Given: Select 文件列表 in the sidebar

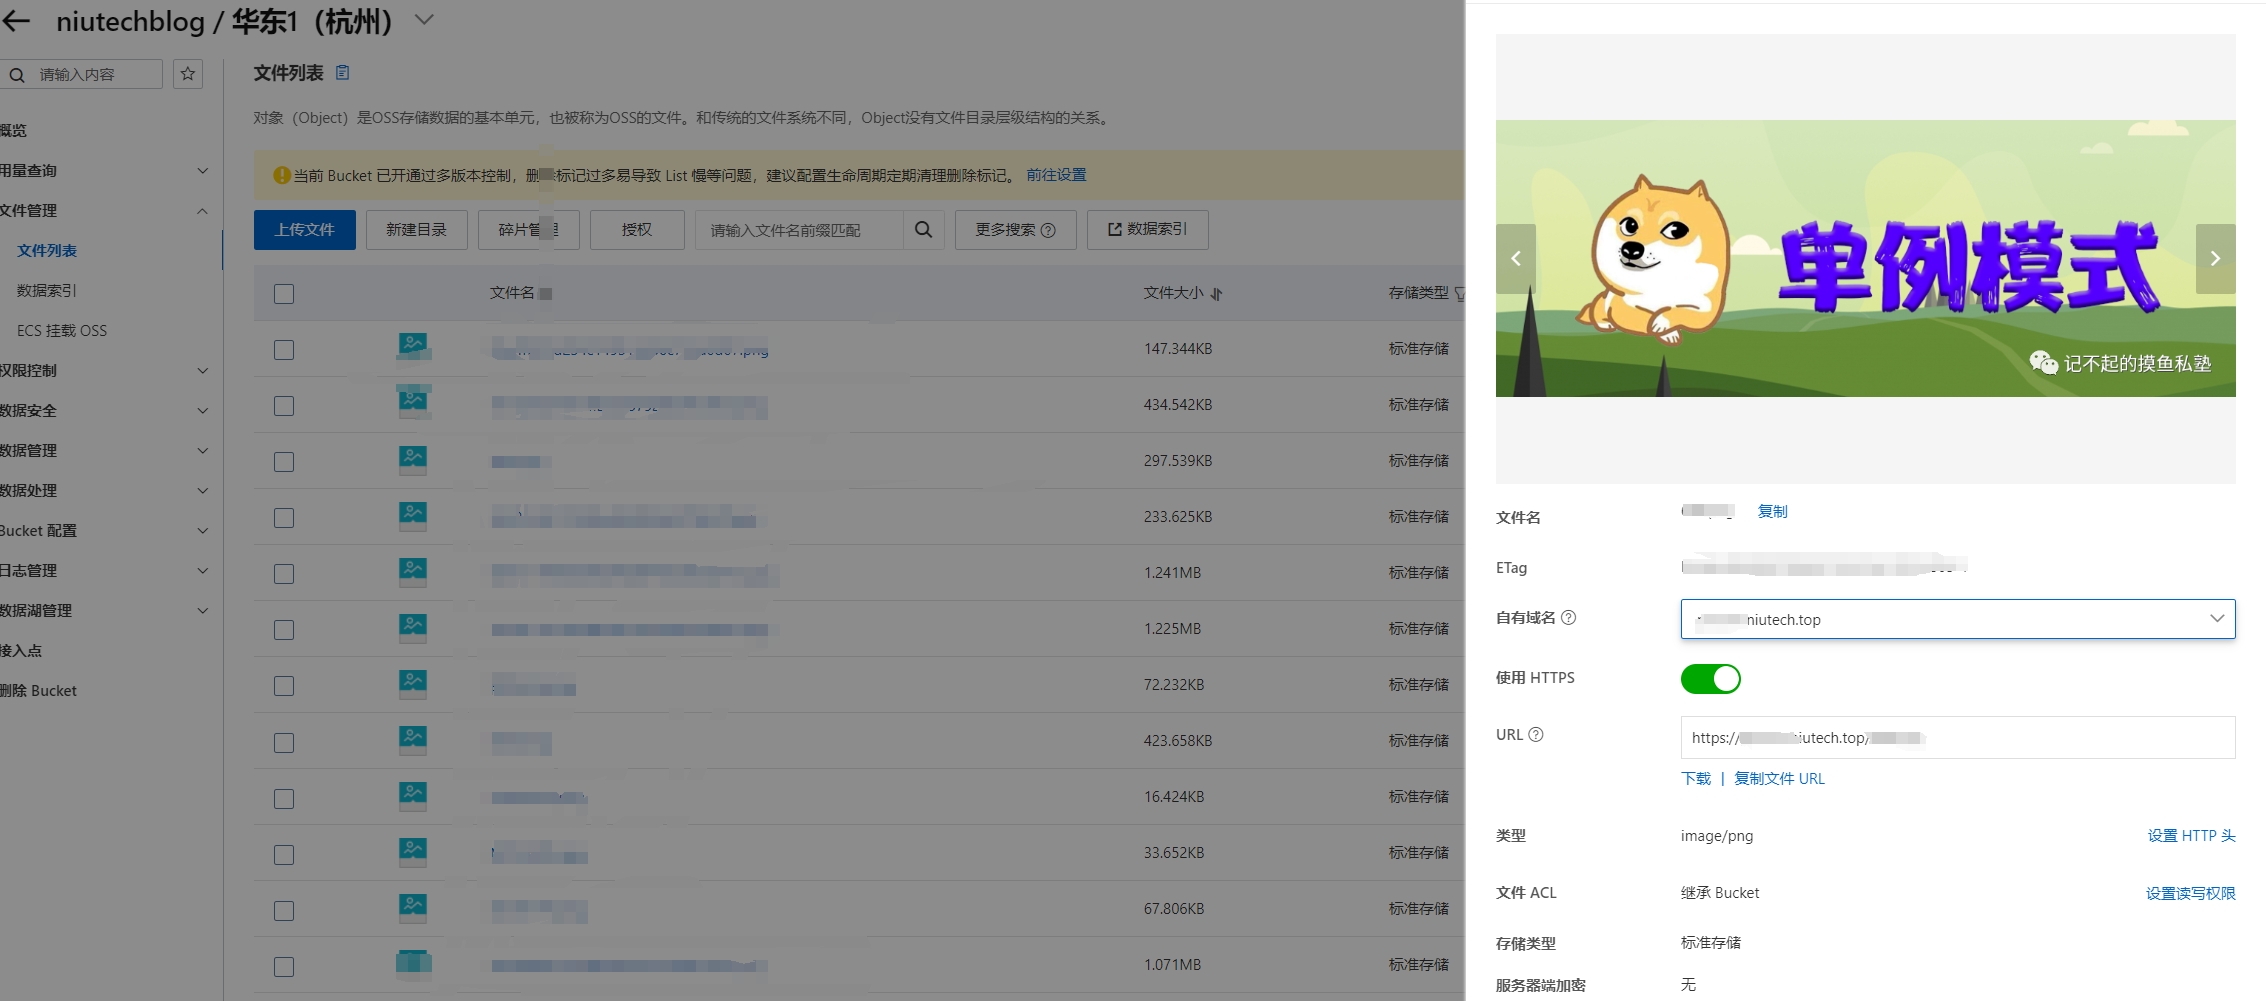Looking at the screenshot, I should click(x=47, y=250).
